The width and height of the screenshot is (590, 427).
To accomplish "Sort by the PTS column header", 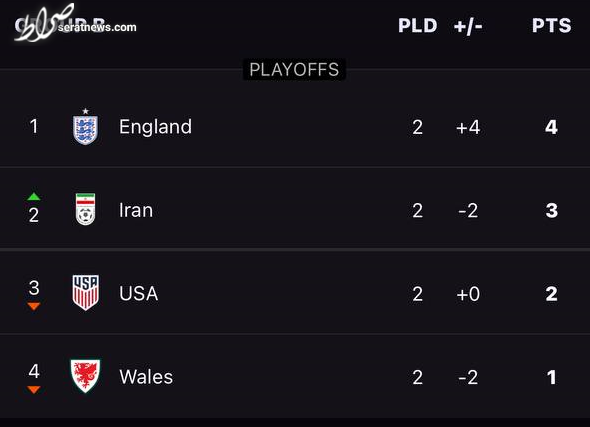I will [x=552, y=26].
